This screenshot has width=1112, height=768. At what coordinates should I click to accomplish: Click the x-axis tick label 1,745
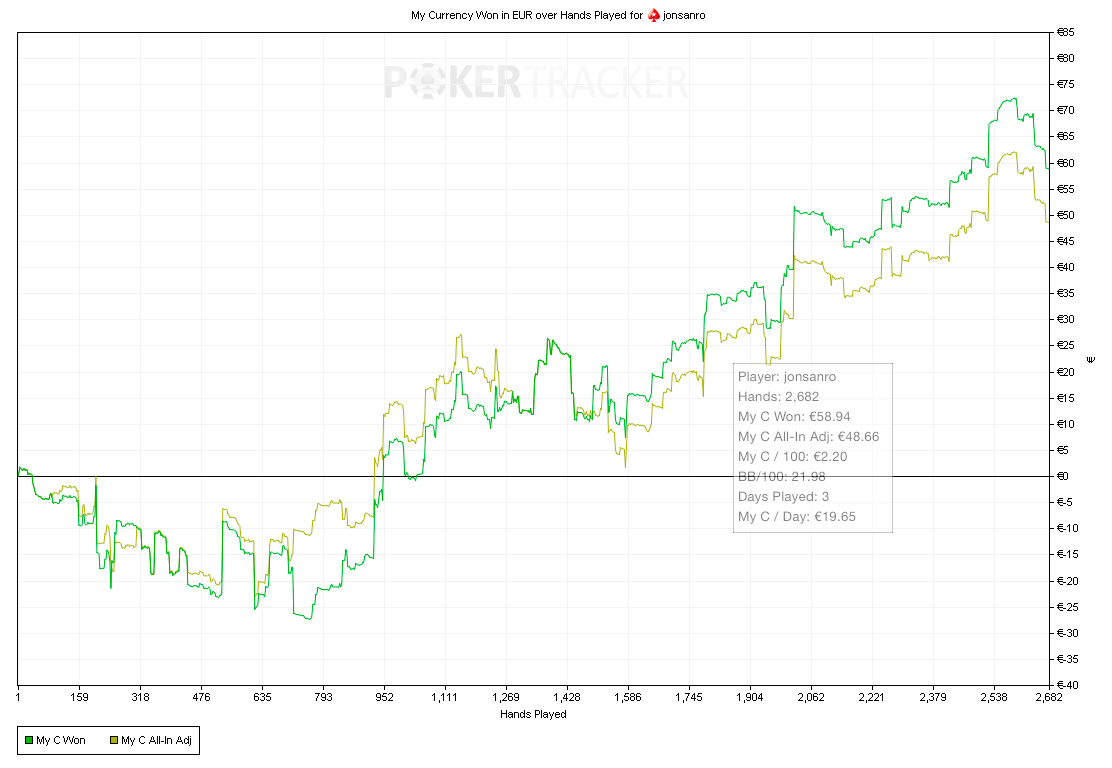689,697
